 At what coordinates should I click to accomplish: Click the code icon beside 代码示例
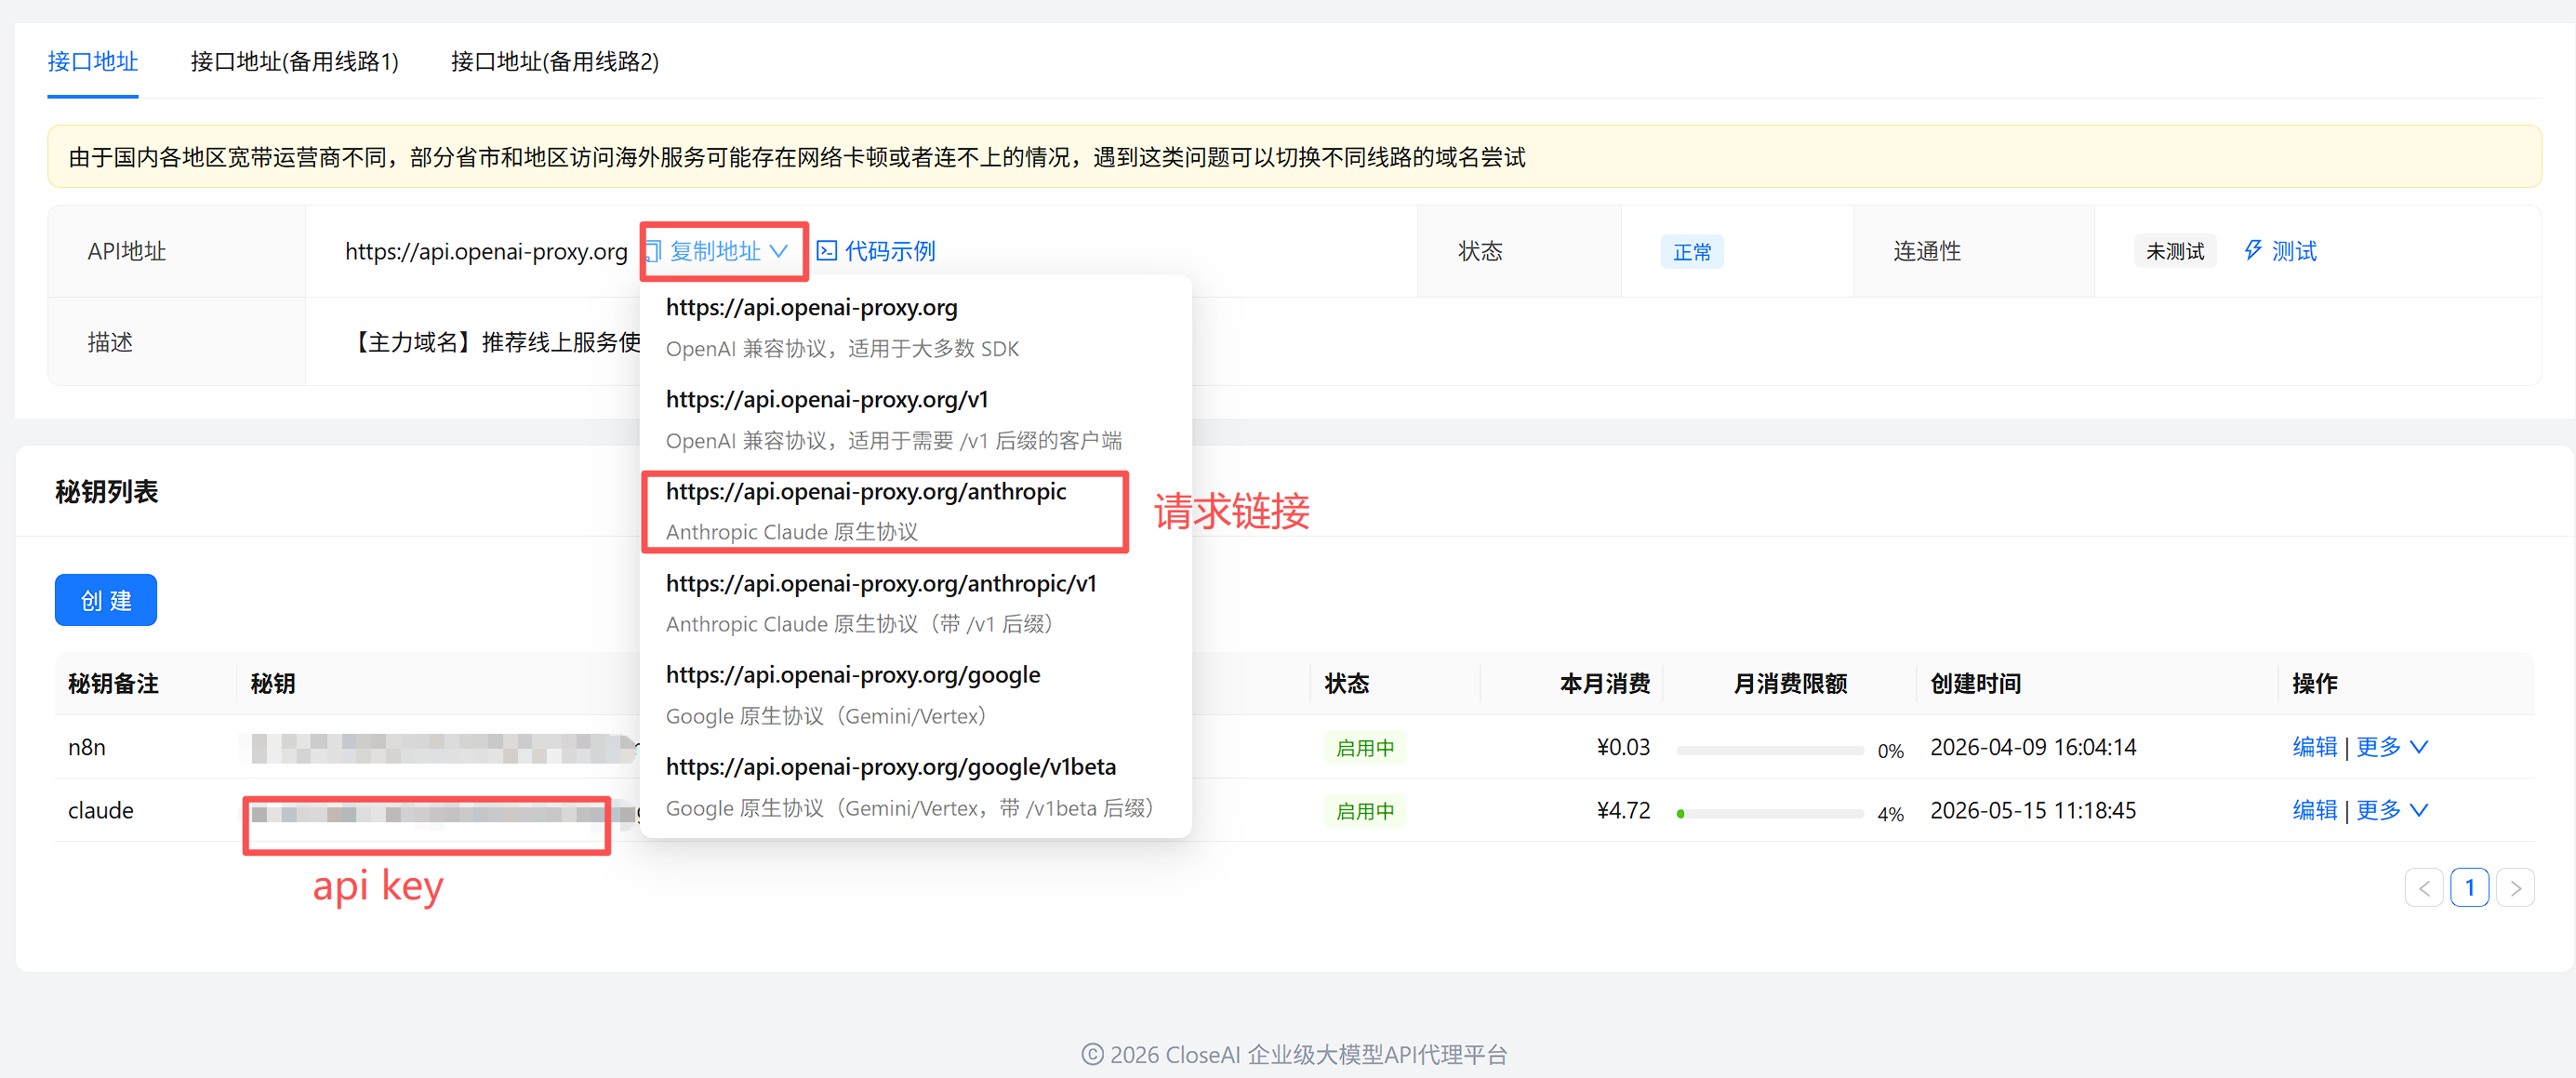coord(826,251)
